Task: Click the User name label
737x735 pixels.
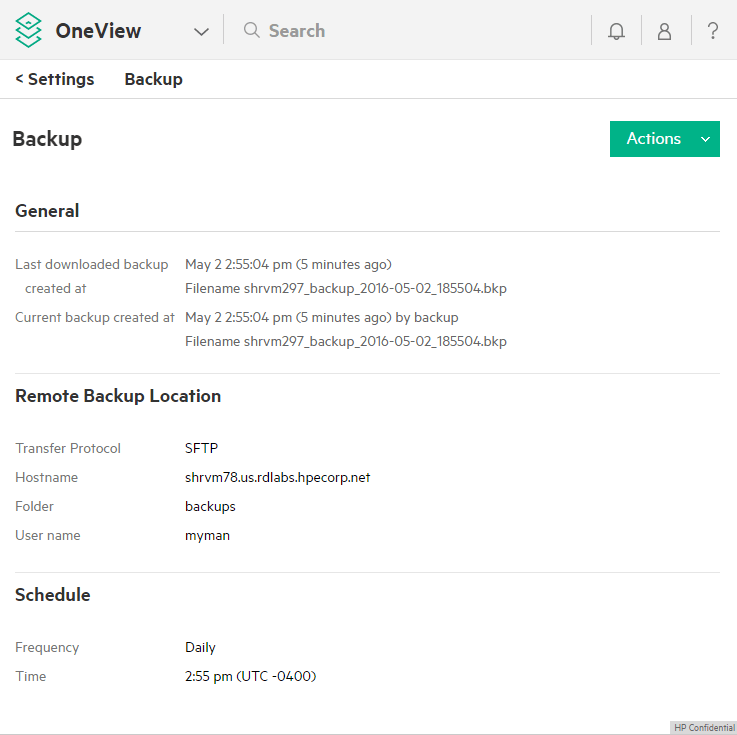Action: click(47, 535)
